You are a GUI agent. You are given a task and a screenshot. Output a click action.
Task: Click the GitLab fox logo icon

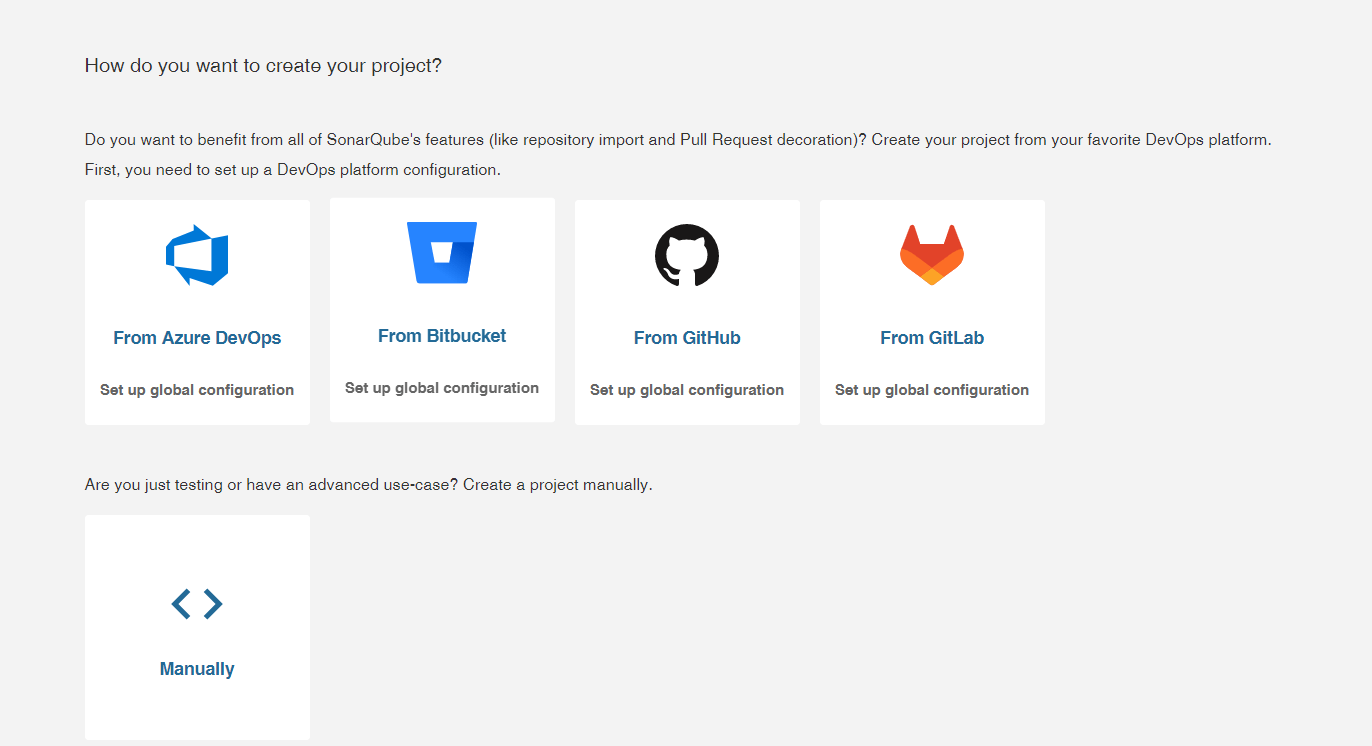(x=932, y=255)
